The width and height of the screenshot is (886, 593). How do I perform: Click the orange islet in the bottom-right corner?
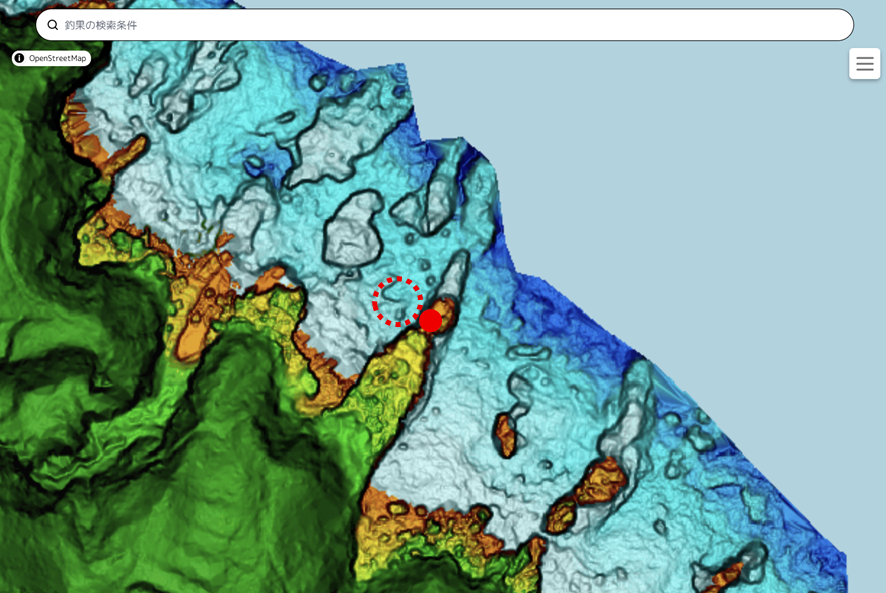point(726,577)
